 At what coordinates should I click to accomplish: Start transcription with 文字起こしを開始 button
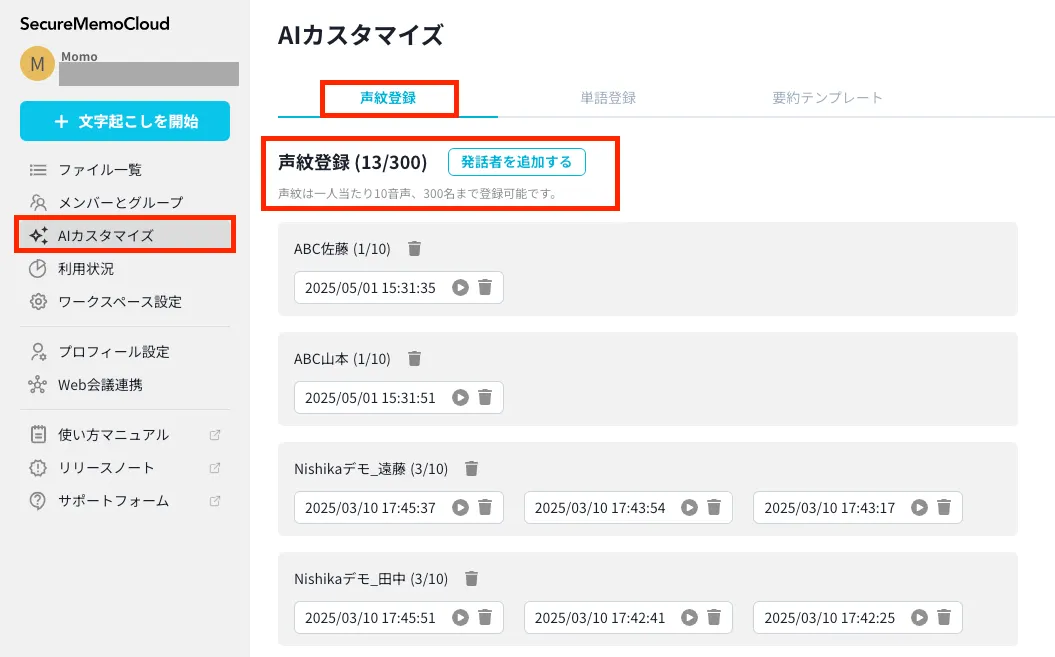pyautogui.click(x=125, y=121)
